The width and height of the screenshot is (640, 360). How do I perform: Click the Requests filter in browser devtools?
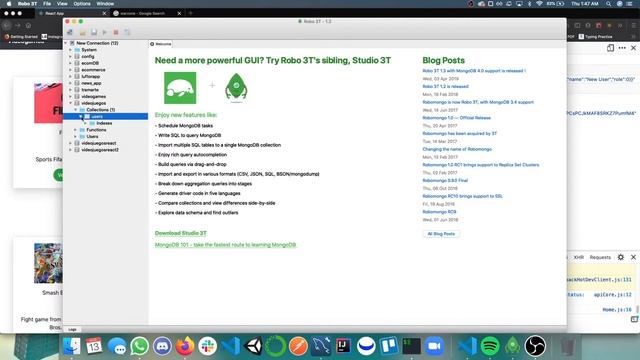pos(600,257)
